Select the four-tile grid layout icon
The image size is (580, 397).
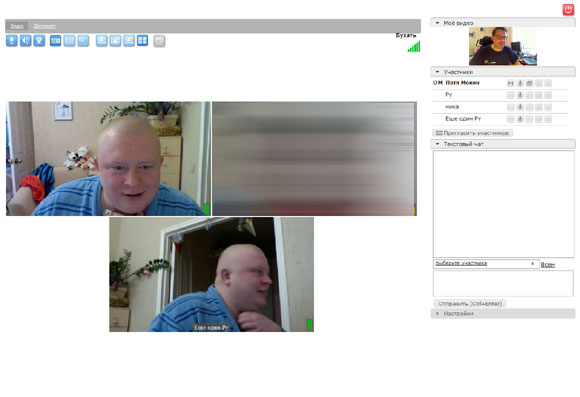click(142, 41)
